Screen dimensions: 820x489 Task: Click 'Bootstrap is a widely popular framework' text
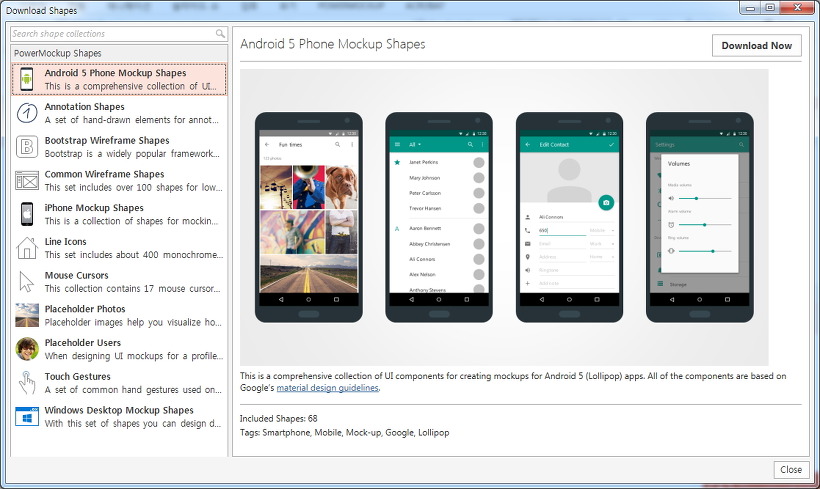tap(132, 154)
